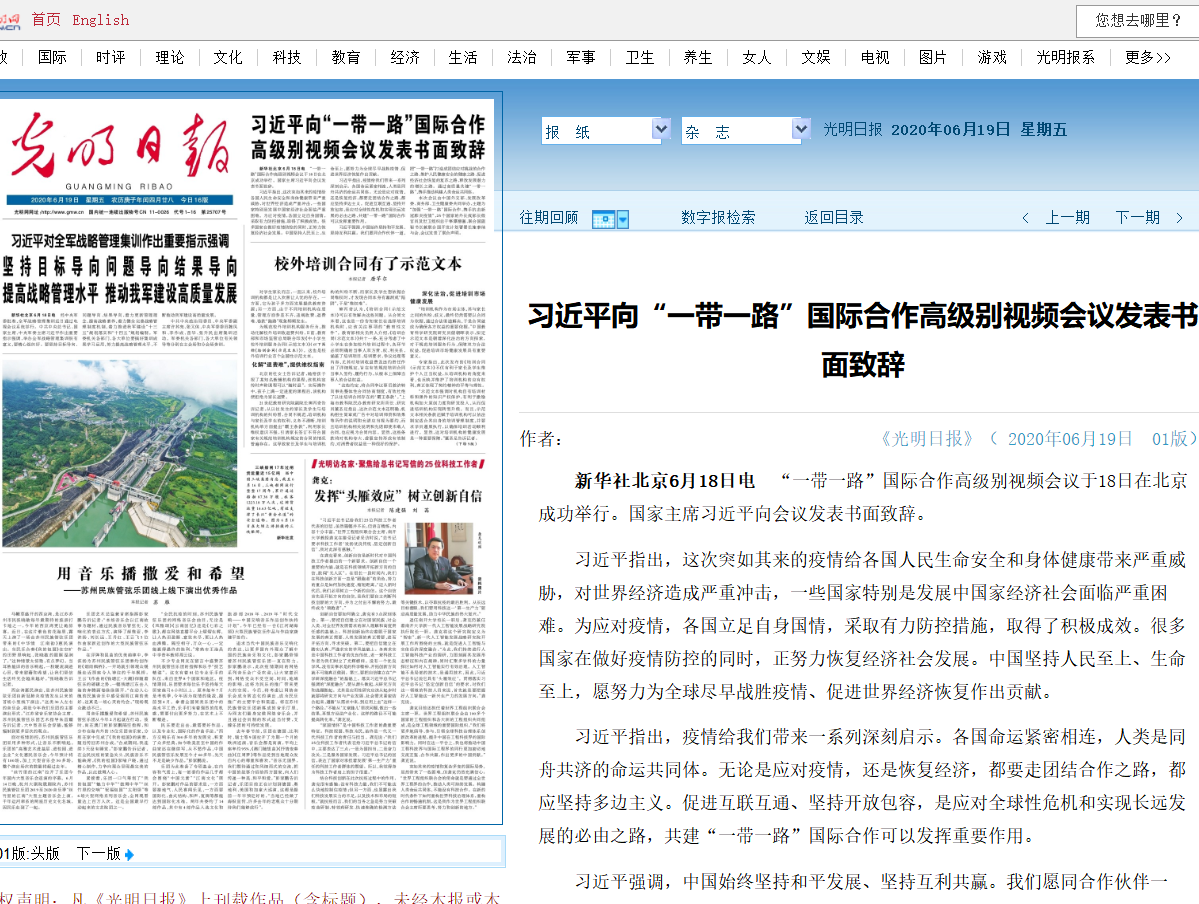This screenshot has height=904, width=1199.
Task: Click the paragraph beginning 新华社北京6月18日电
Action: point(863,497)
